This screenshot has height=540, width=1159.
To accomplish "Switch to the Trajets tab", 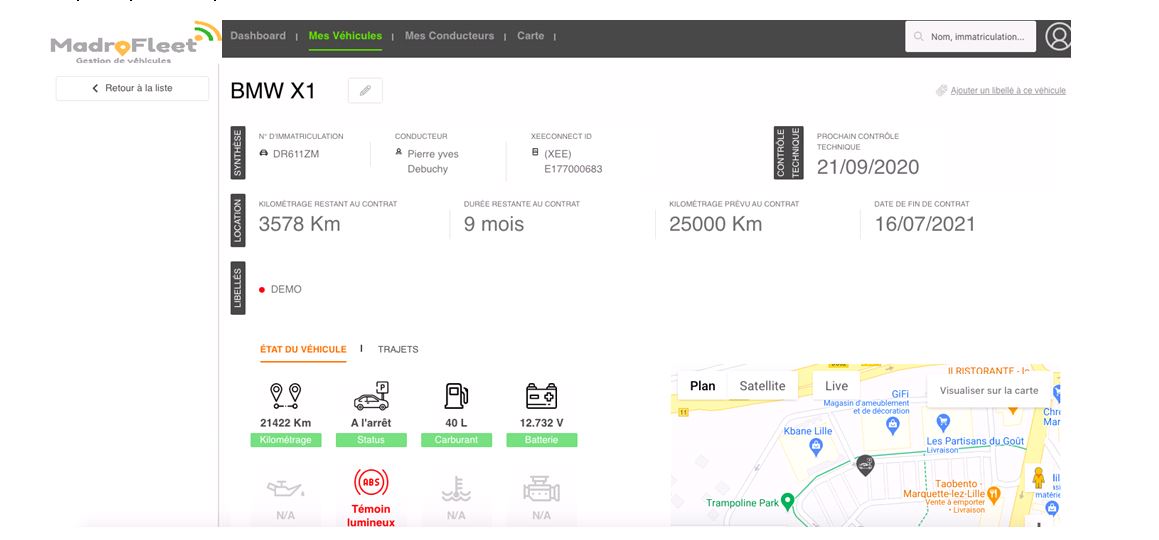I will [x=398, y=349].
